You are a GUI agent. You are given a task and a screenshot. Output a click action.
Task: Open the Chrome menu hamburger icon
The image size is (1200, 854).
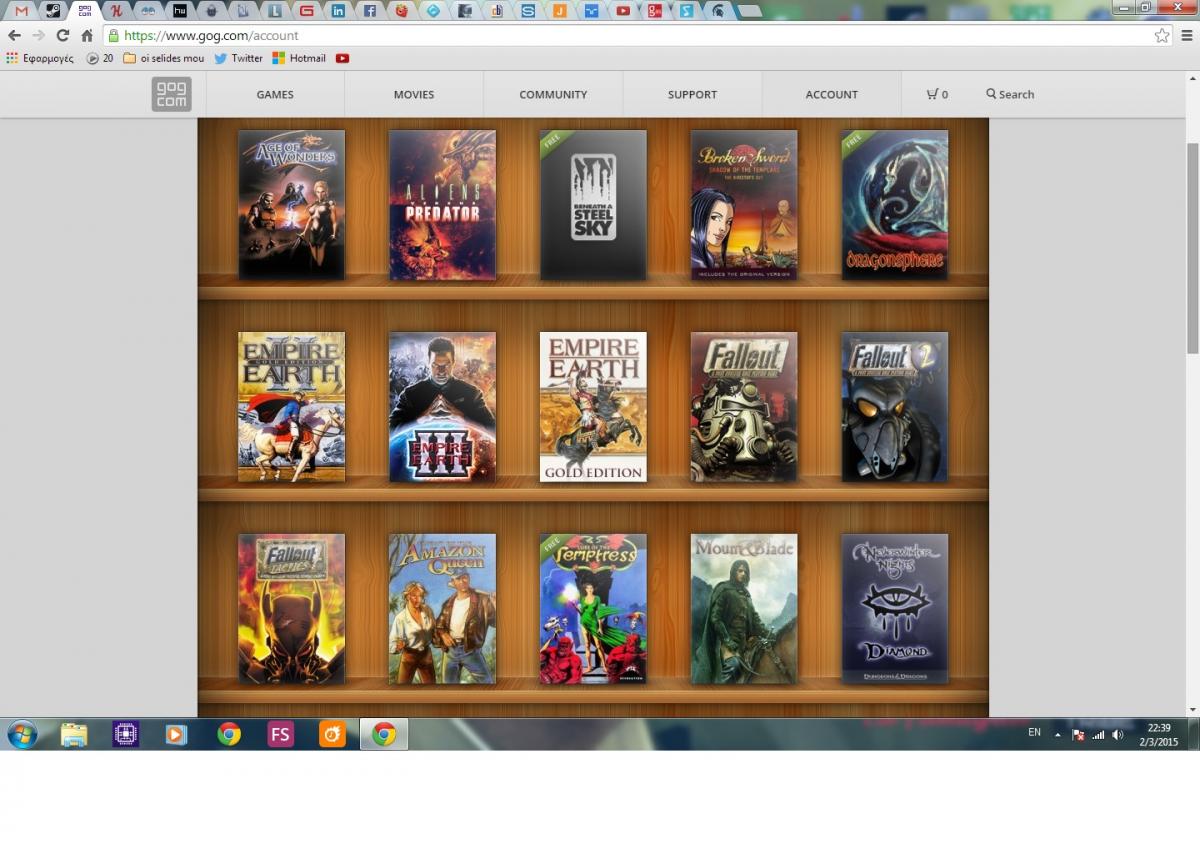[x=1187, y=35]
